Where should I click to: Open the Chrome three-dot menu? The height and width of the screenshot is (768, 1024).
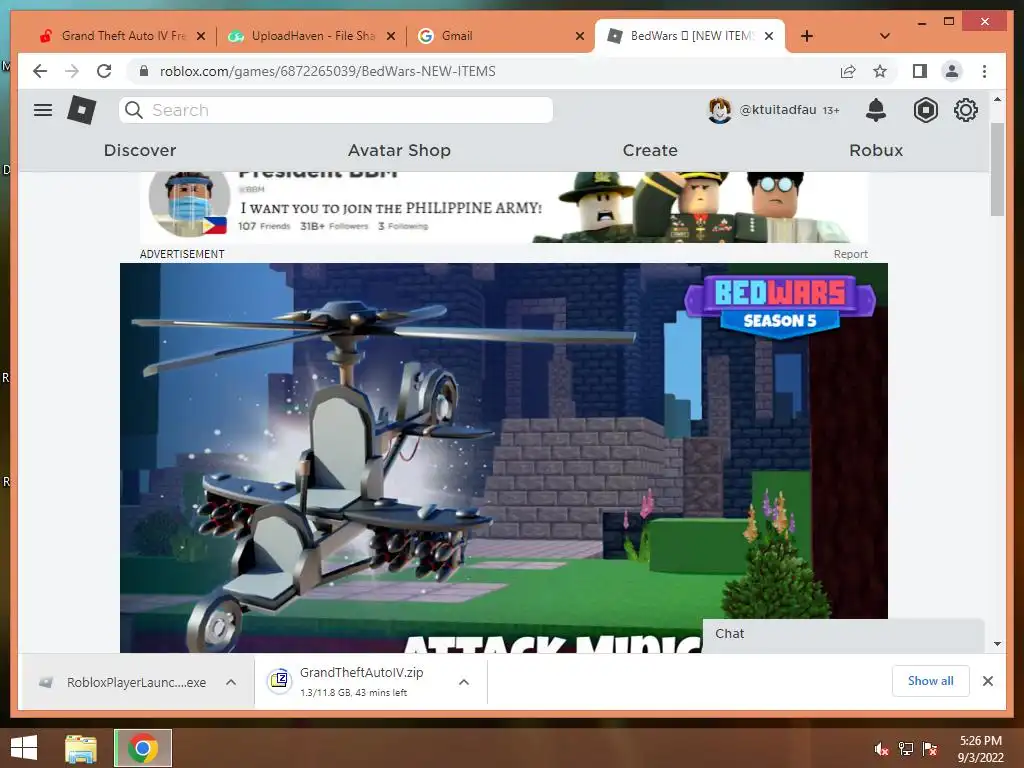[x=984, y=71]
